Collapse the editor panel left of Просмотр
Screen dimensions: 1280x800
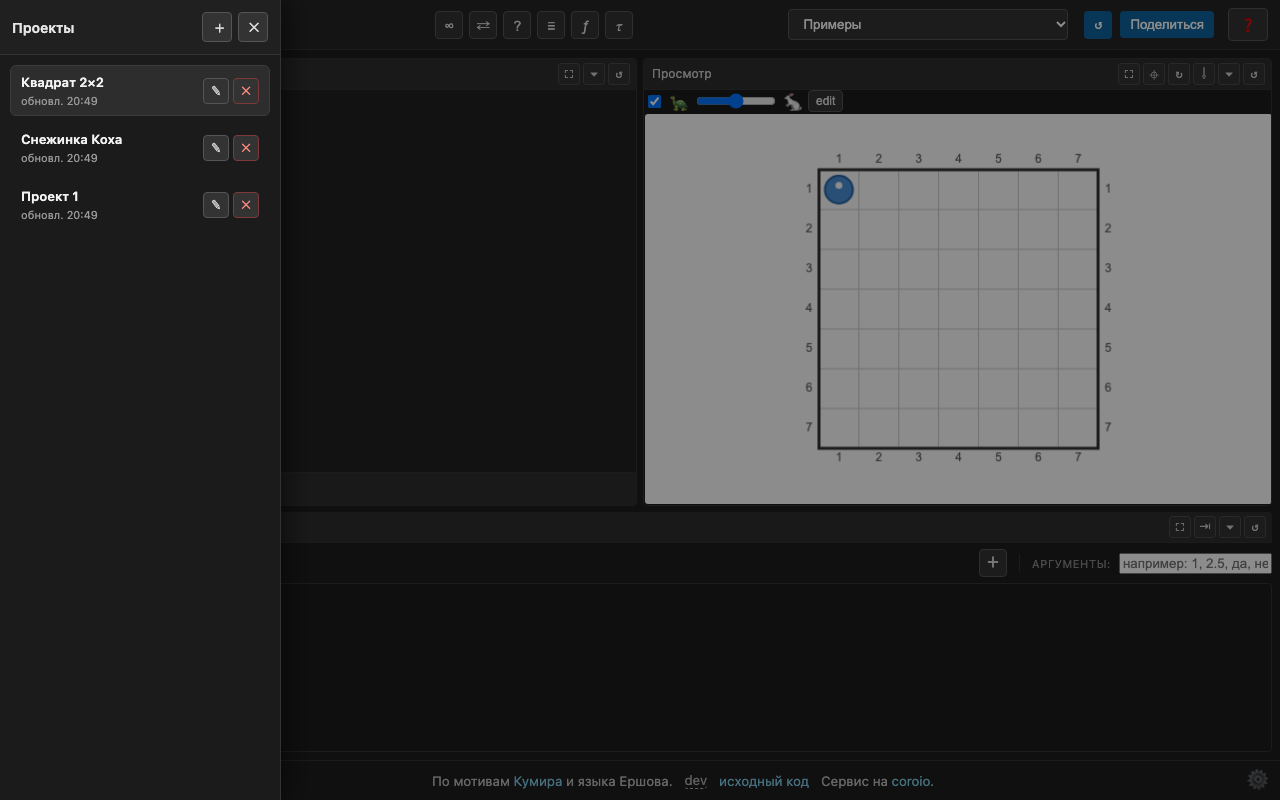[594, 74]
